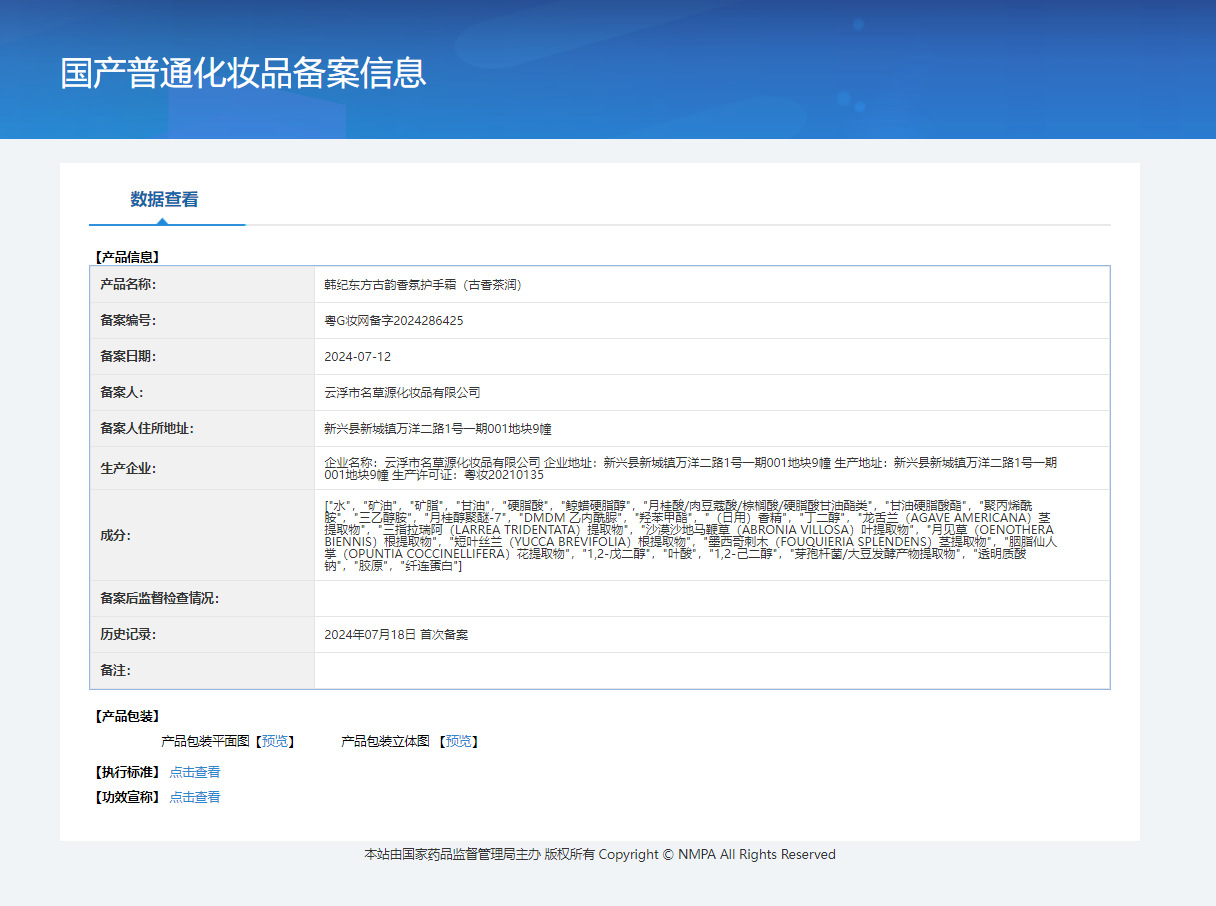Click the empty 备注 value cell

coord(711,671)
